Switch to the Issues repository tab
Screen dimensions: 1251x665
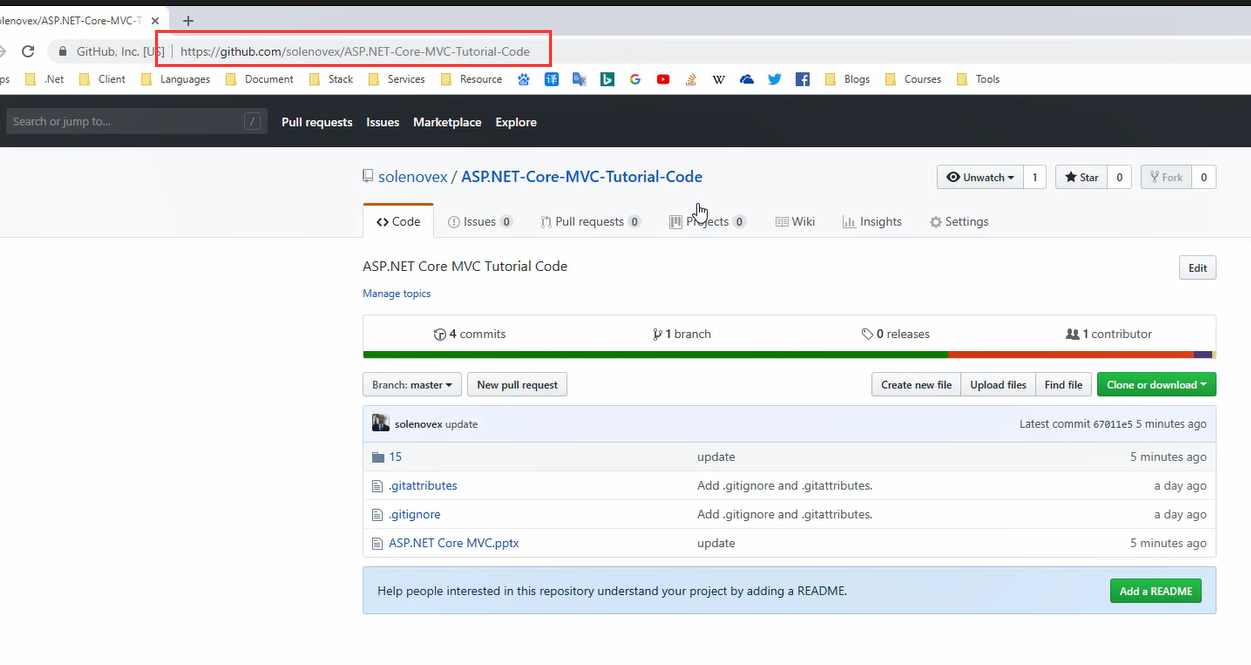[481, 222]
